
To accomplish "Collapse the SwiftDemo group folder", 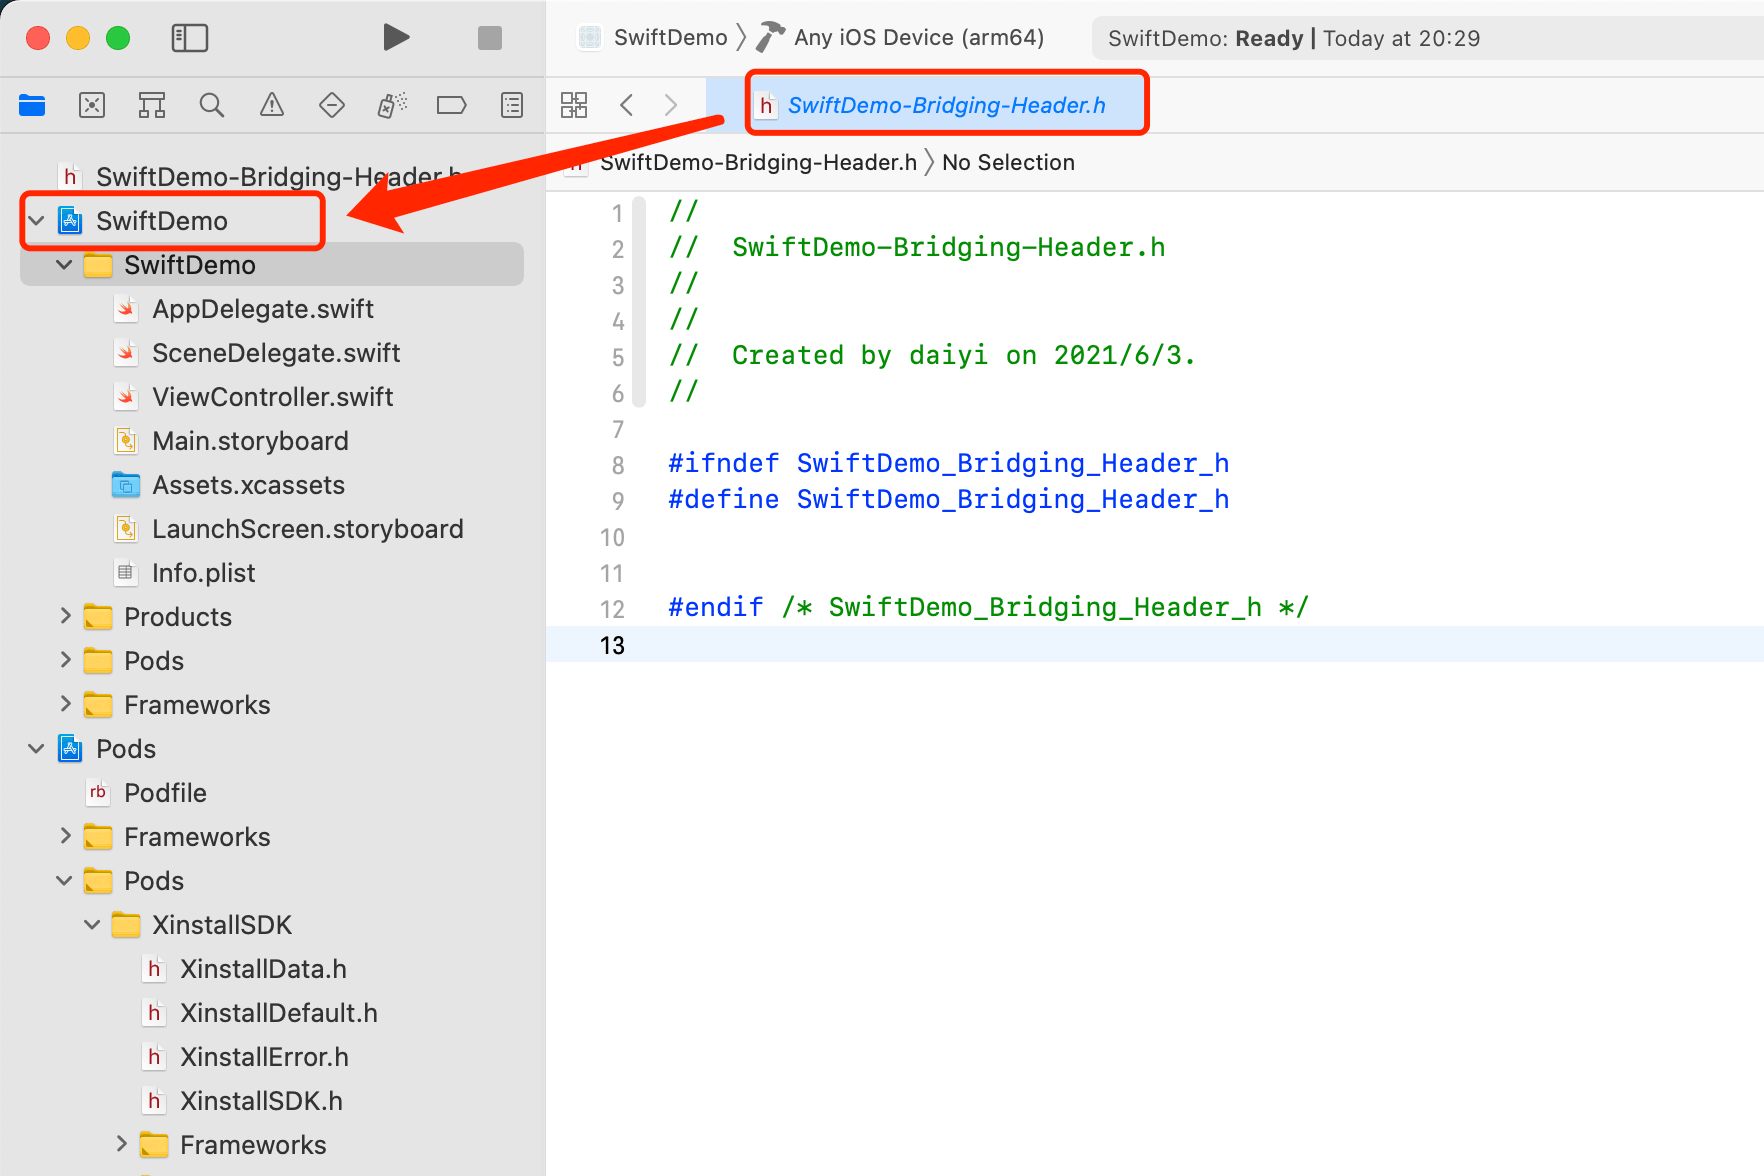I will pyautogui.click(x=64, y=265).
